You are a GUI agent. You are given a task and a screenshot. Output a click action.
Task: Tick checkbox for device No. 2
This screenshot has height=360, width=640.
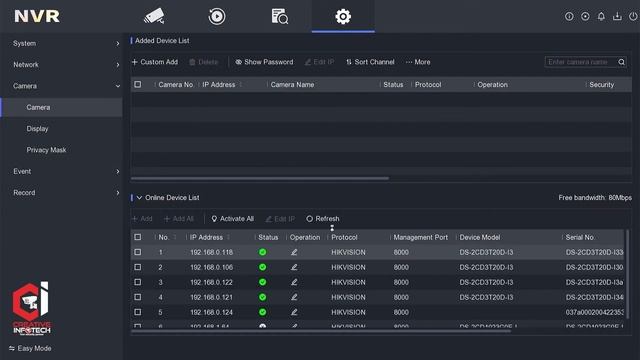[138, 267]
